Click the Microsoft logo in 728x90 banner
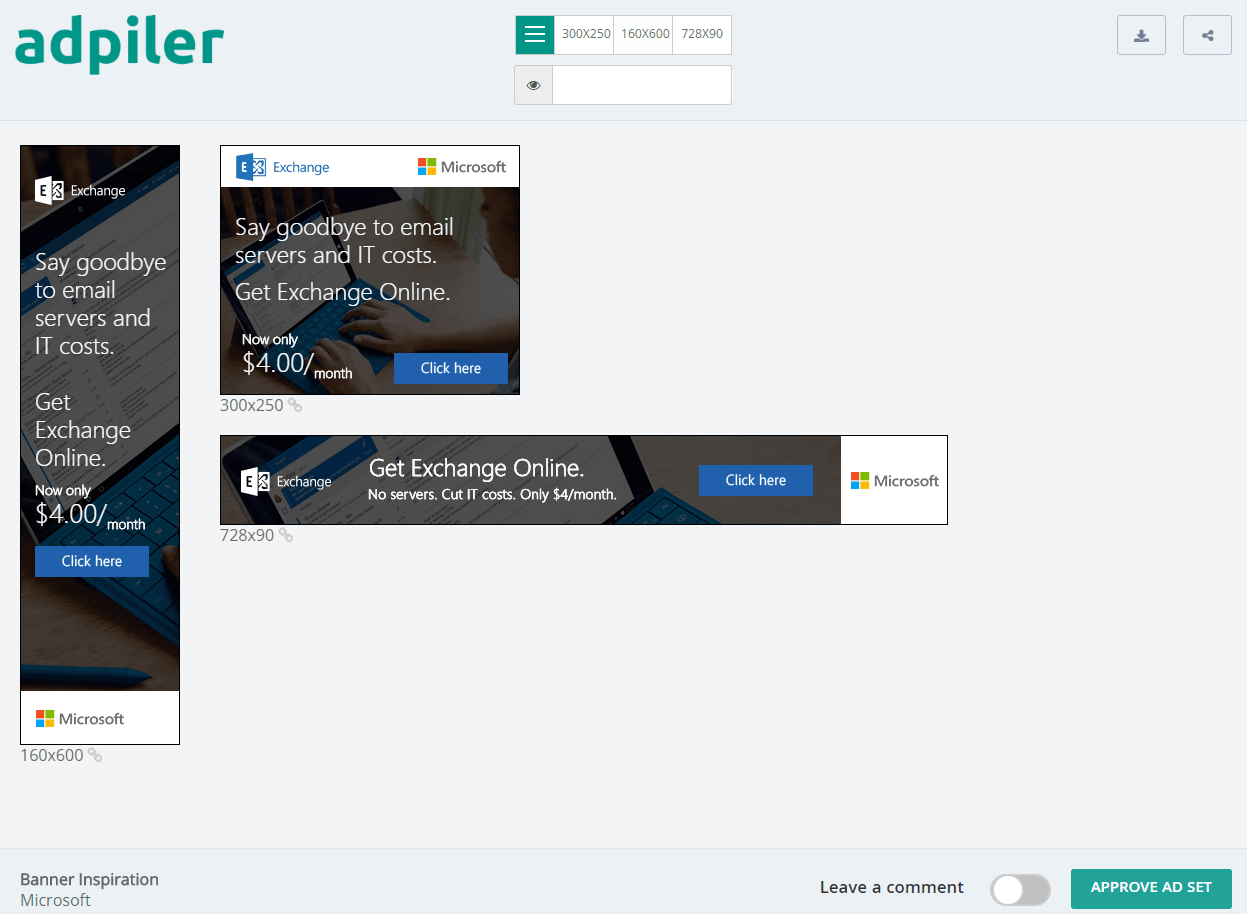Image resolution: width=1247 pixels, height=914 pixels. [x=895, y=481]
